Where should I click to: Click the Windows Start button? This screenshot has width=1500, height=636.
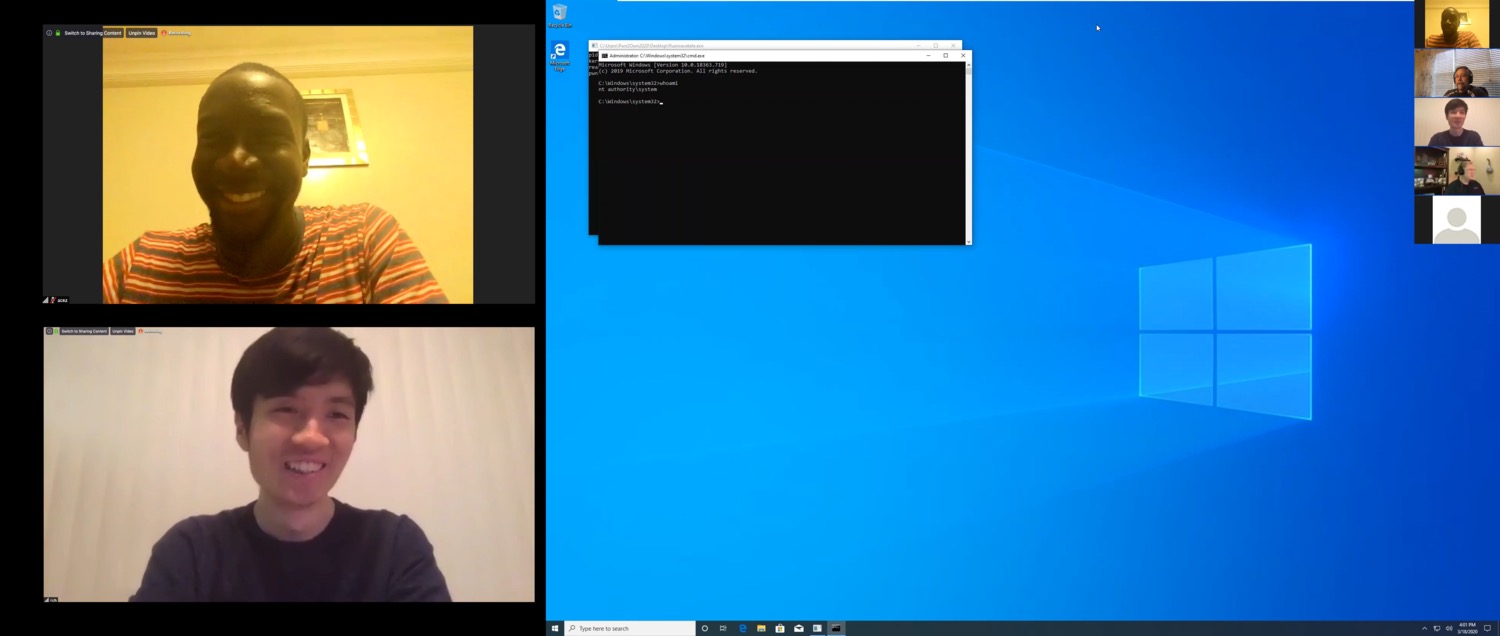pos(555,628)
